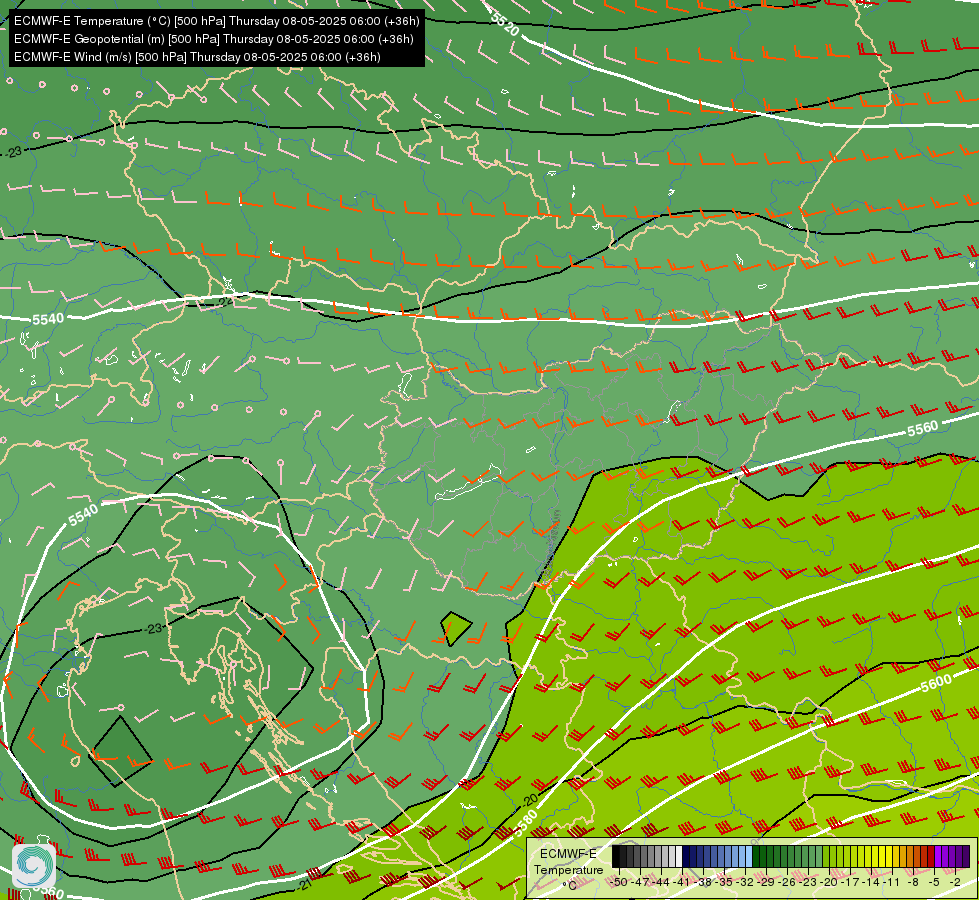Click the -20 isotherm label on the map
The width and height of the screenshot is (979, 900).
tap(529, 799)
